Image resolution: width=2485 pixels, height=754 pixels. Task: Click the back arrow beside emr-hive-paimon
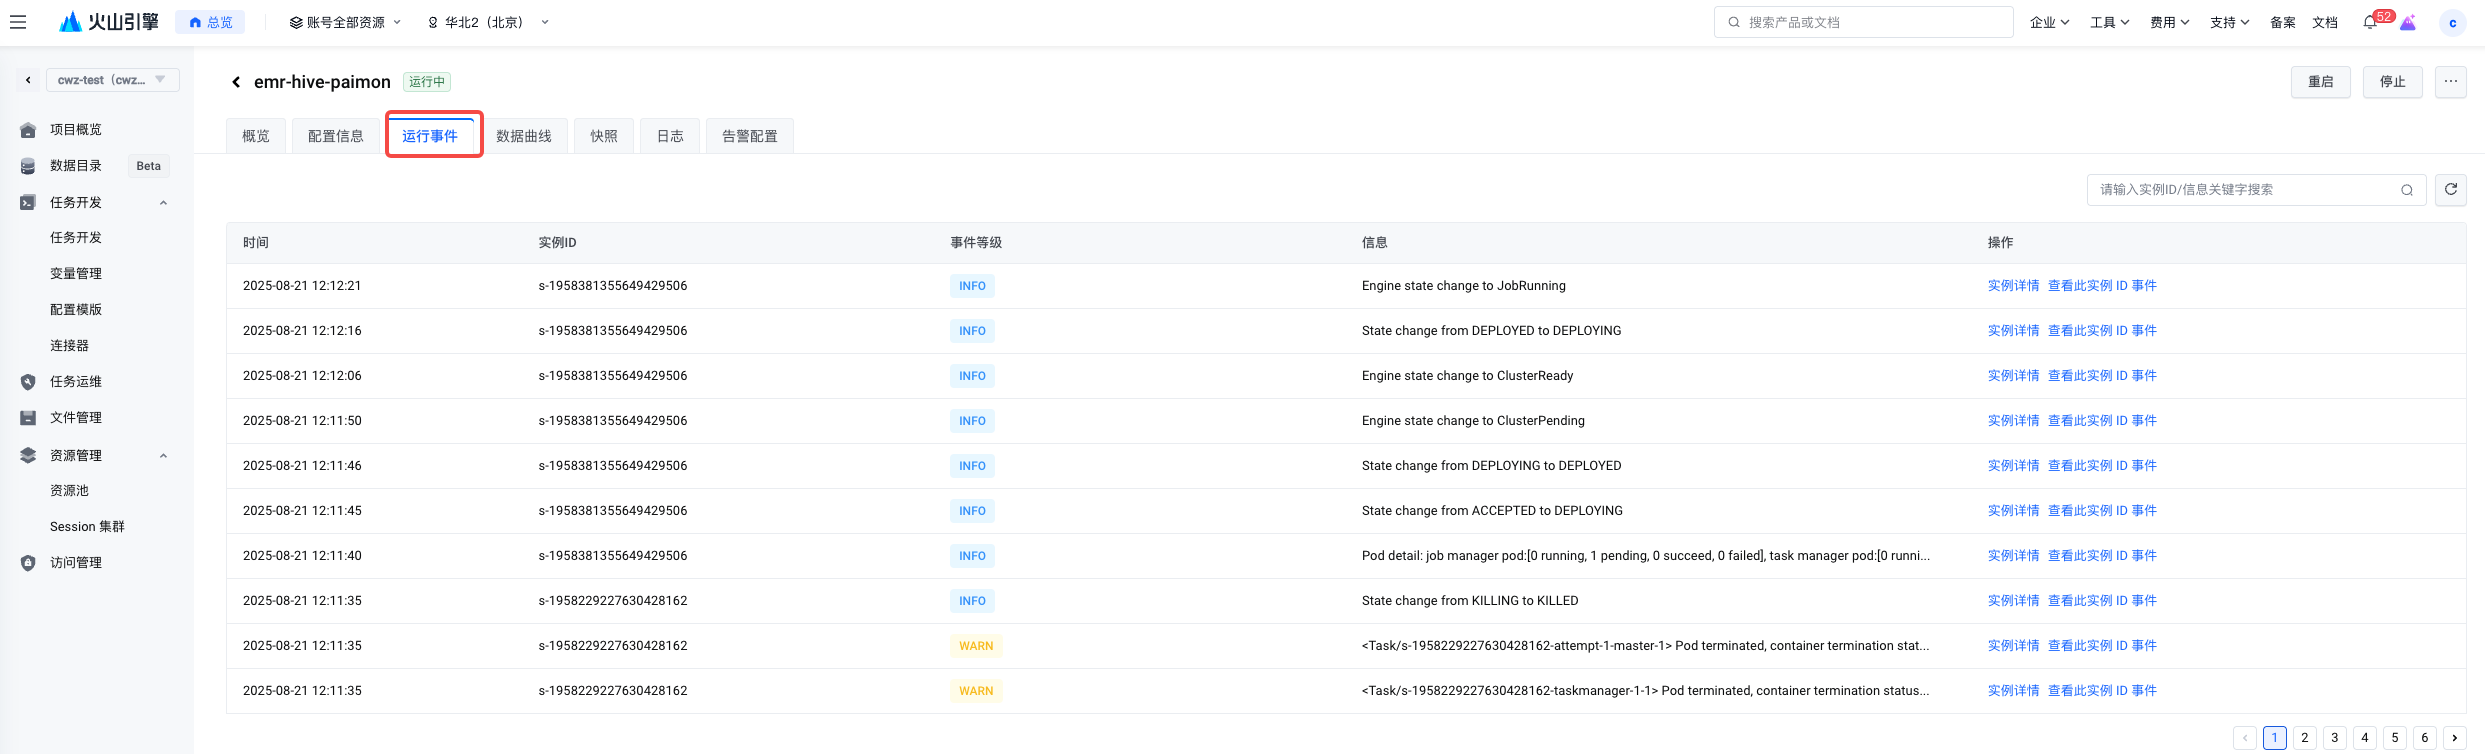(x=236, y=82)
